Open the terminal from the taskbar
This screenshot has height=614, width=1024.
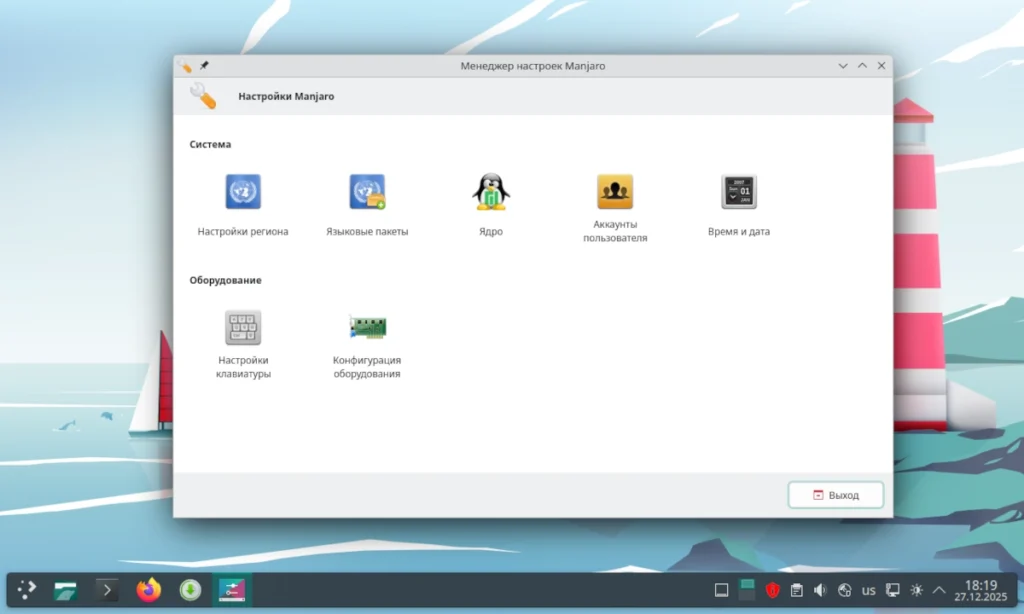pos(107,590)
